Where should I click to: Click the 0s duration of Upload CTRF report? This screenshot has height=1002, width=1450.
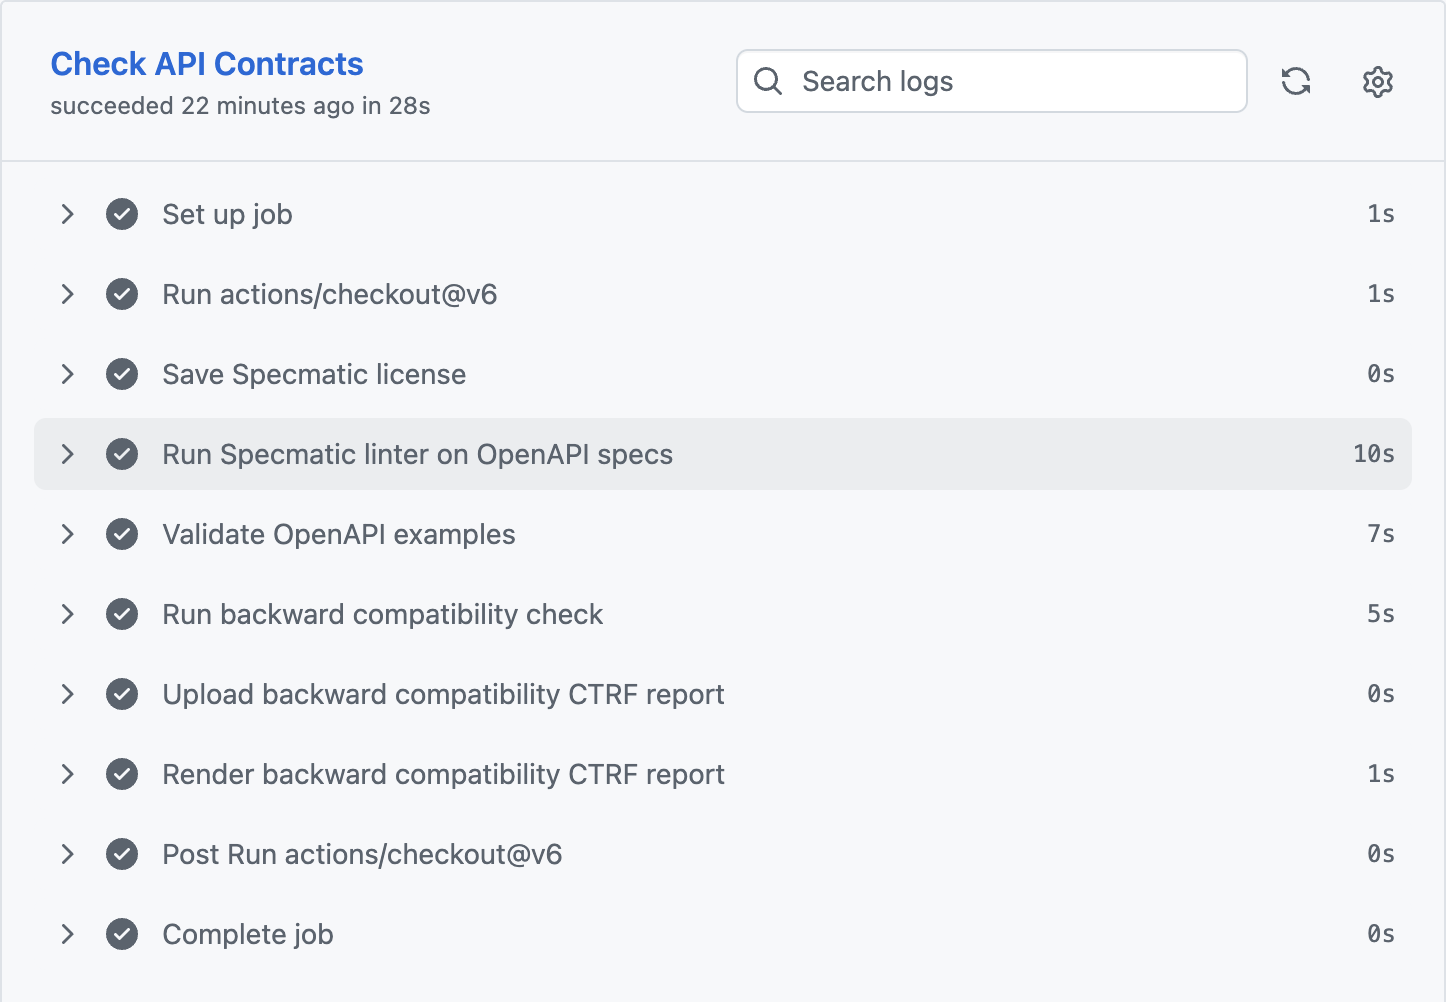point(1381,694)
